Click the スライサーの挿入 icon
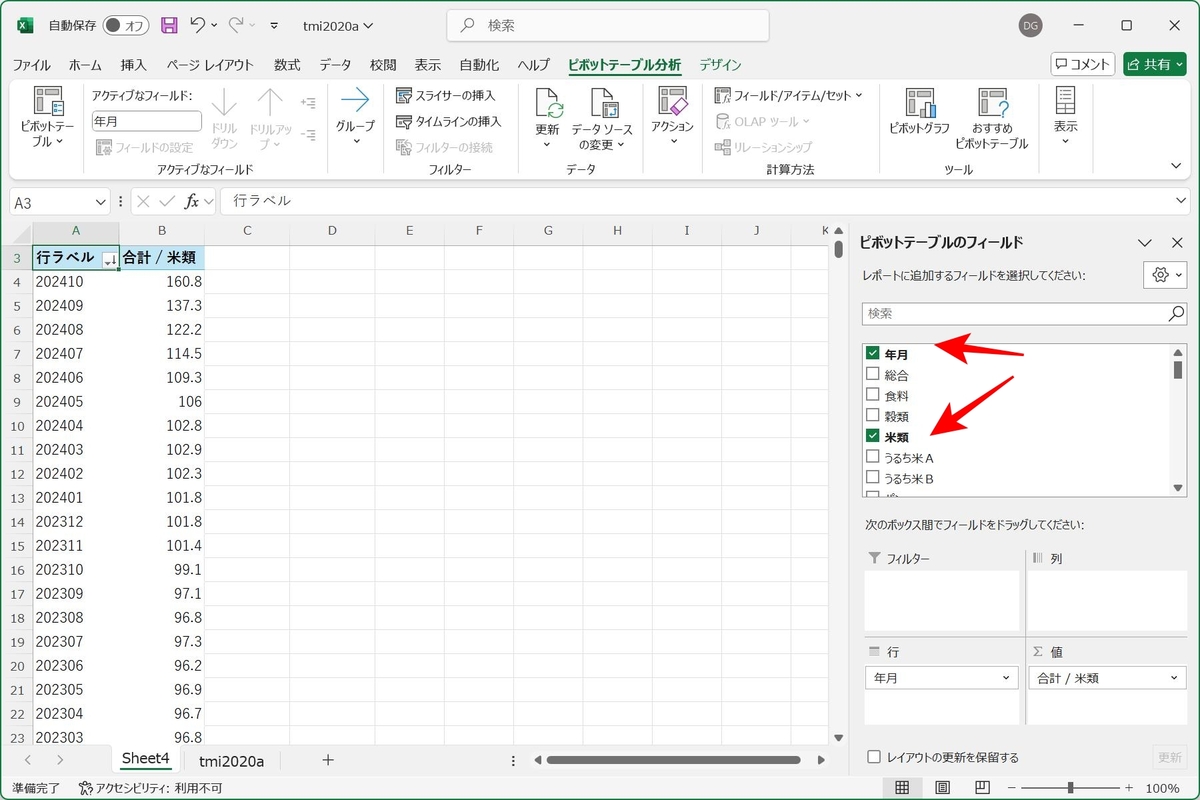This screenshot has height=800, width=1200. [404, 96]
